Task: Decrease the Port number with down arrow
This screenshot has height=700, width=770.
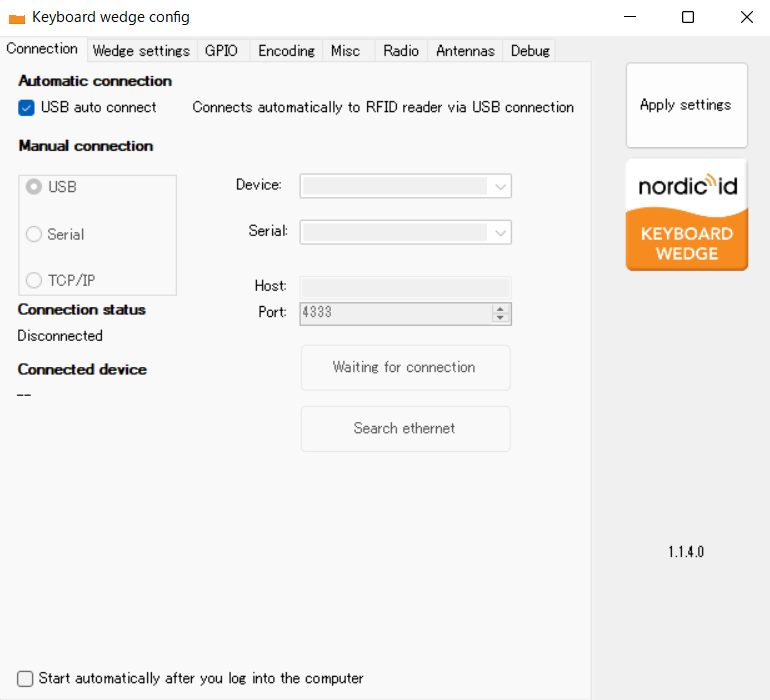Action: tap(500, 318)
